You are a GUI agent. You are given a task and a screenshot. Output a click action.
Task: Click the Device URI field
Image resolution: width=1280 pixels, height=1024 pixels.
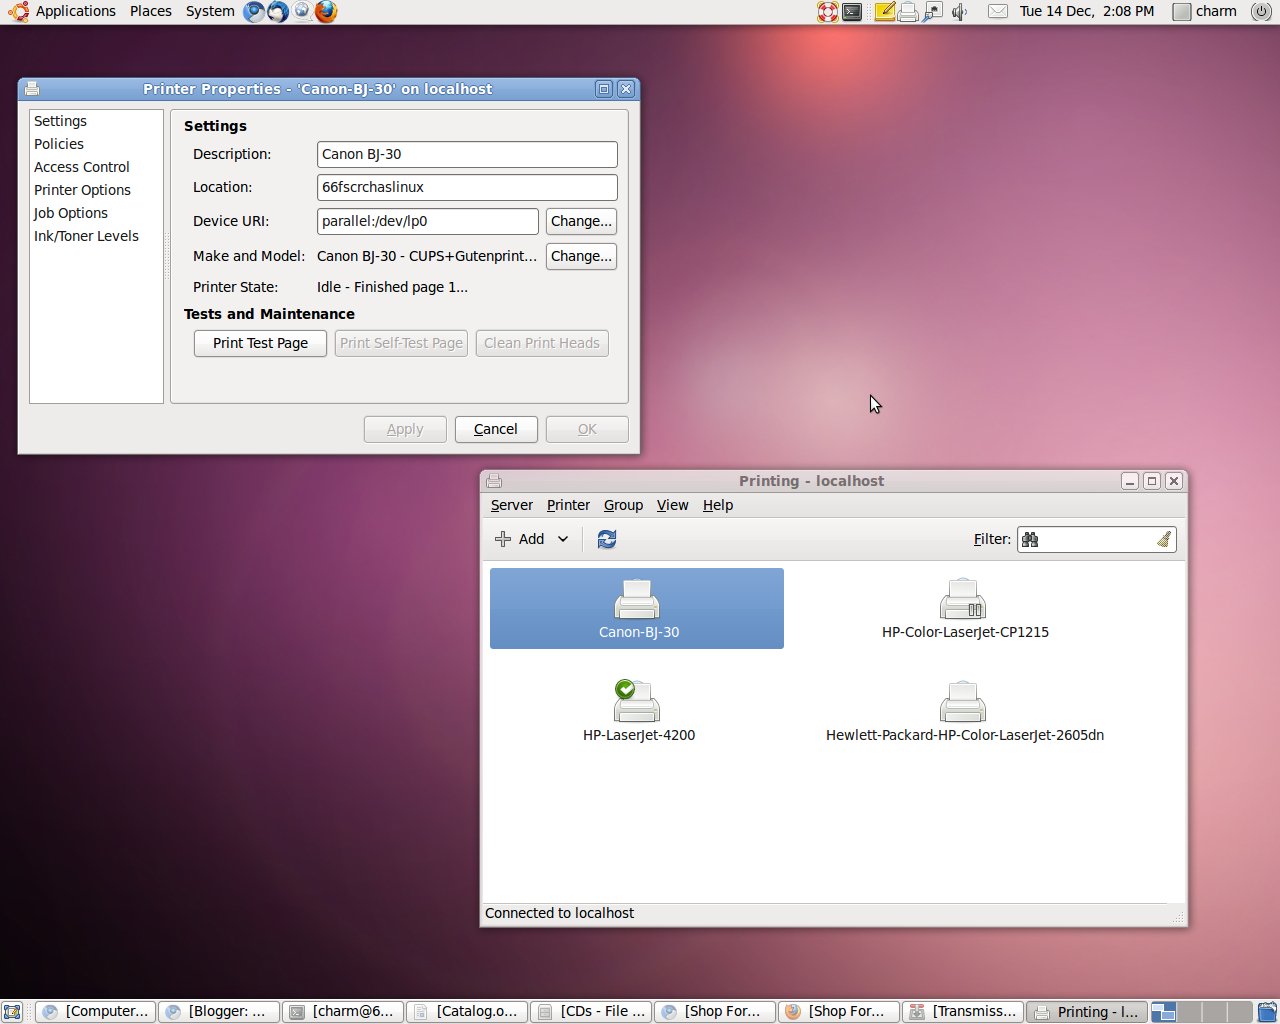coord(428,221)
